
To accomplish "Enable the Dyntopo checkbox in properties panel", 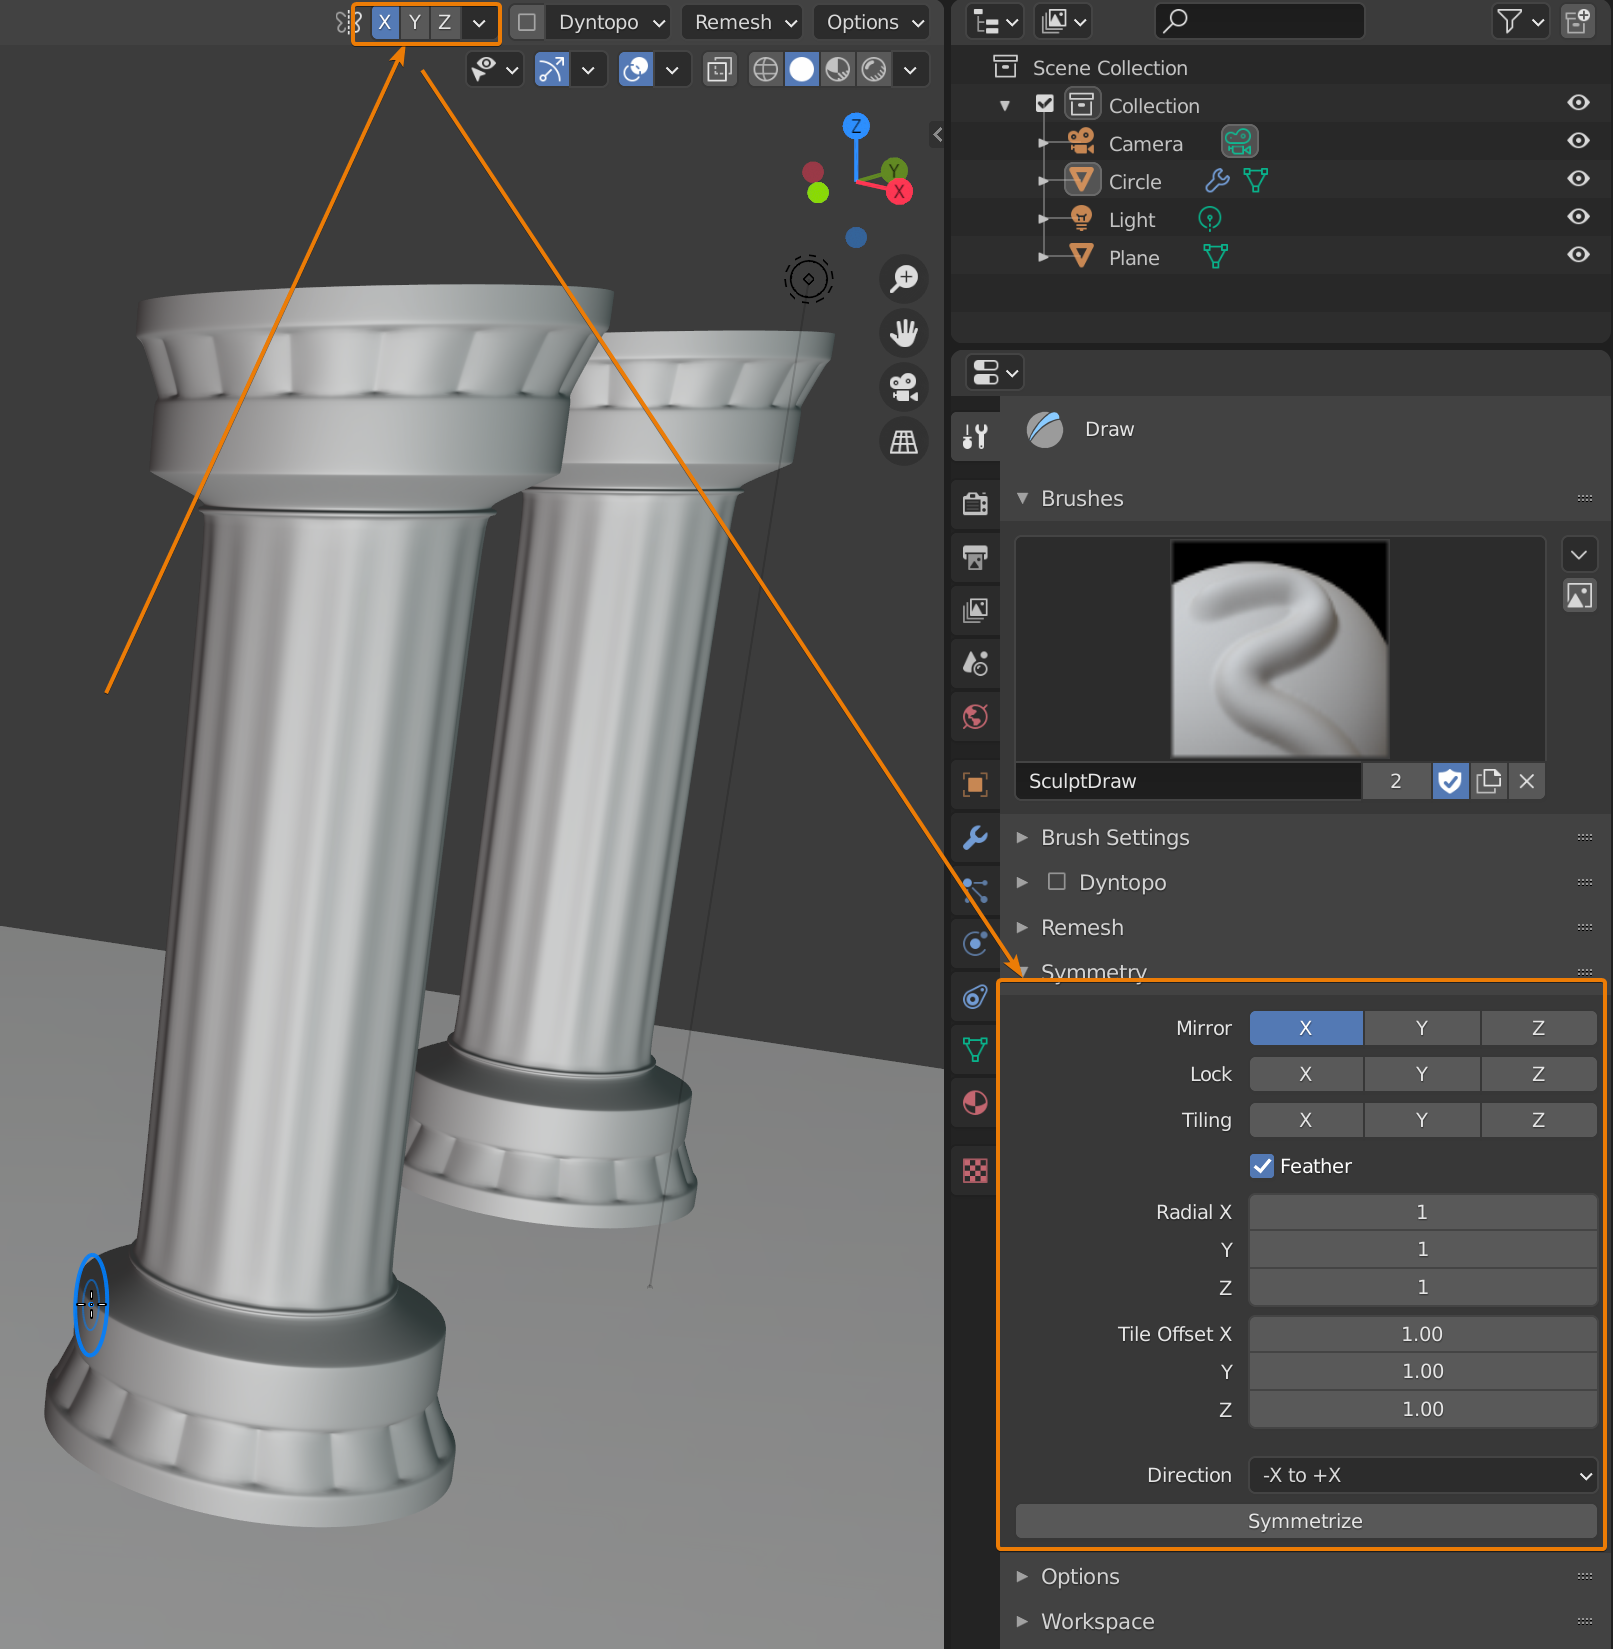I will (x=1057, y=882).
